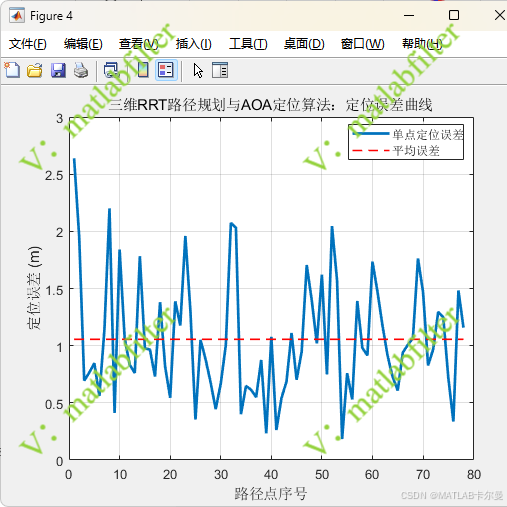Open a file with the folder icon
Image resolution: width=507 pixels, height=507 pixels.
(x=35, y=70)
